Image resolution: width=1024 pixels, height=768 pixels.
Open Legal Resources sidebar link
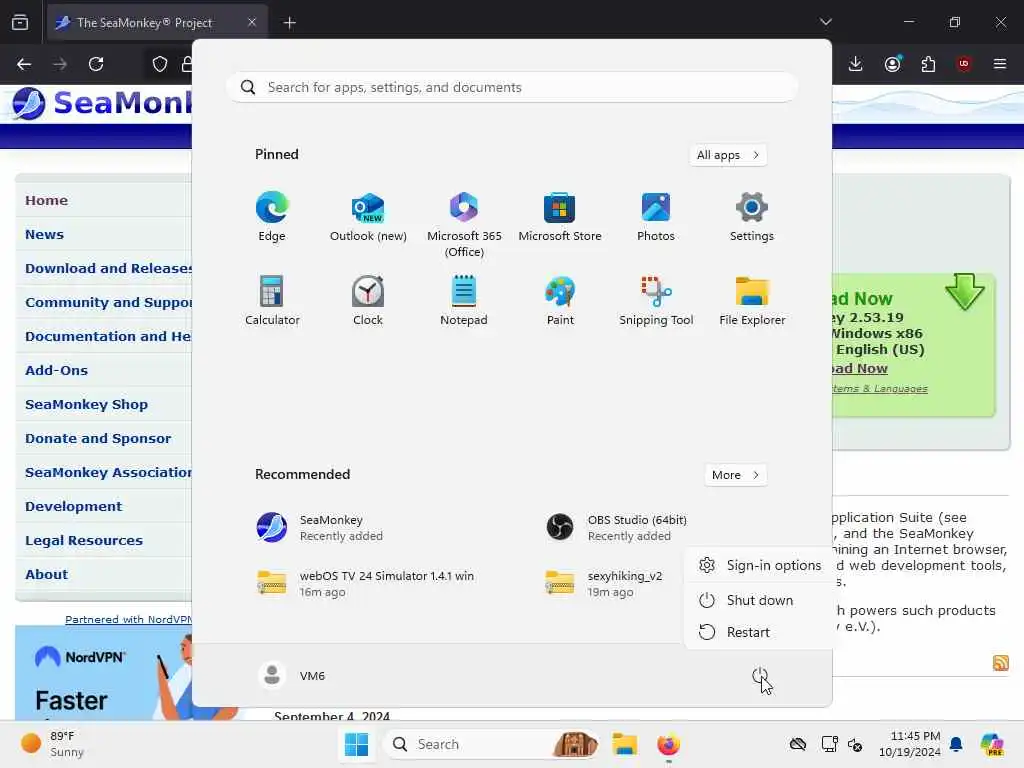(x=84, y=540)
